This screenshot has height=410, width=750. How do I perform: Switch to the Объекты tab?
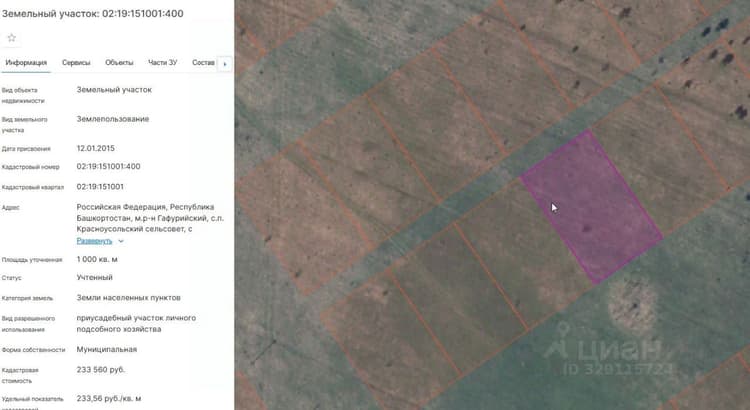click(119, 63)
